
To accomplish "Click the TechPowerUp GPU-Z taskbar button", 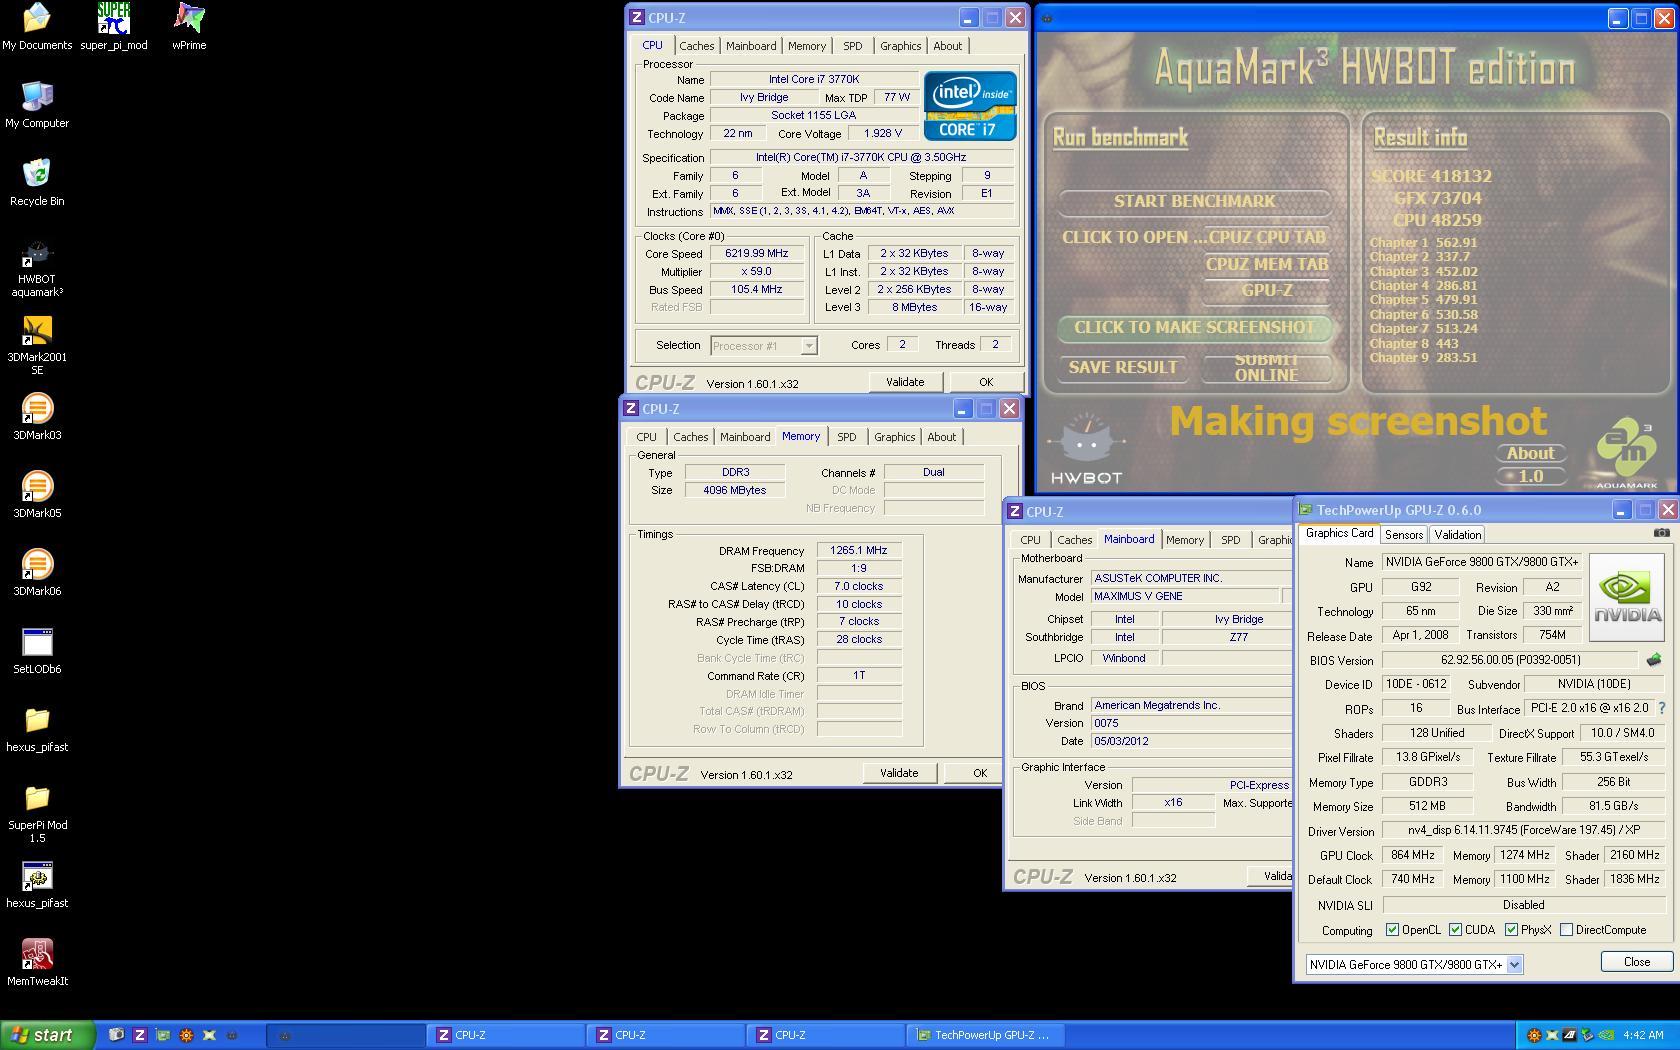I will pyautogui.click(x=985, y=1035).
